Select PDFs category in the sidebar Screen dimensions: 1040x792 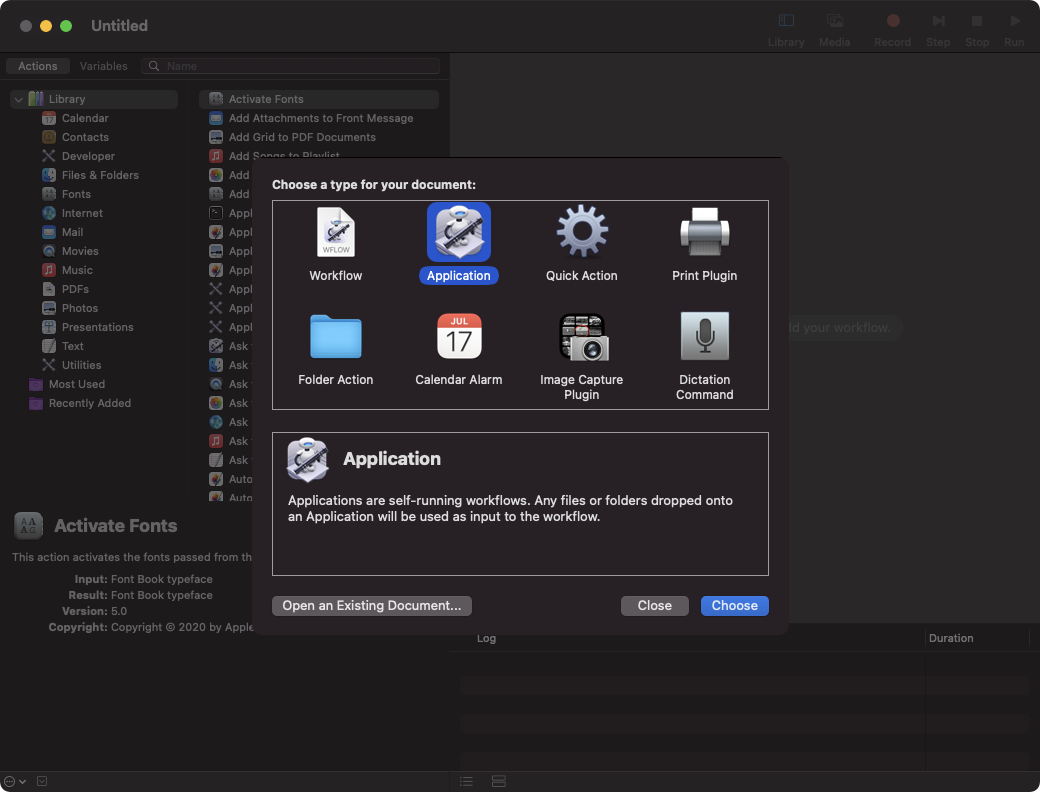(74, 289)
